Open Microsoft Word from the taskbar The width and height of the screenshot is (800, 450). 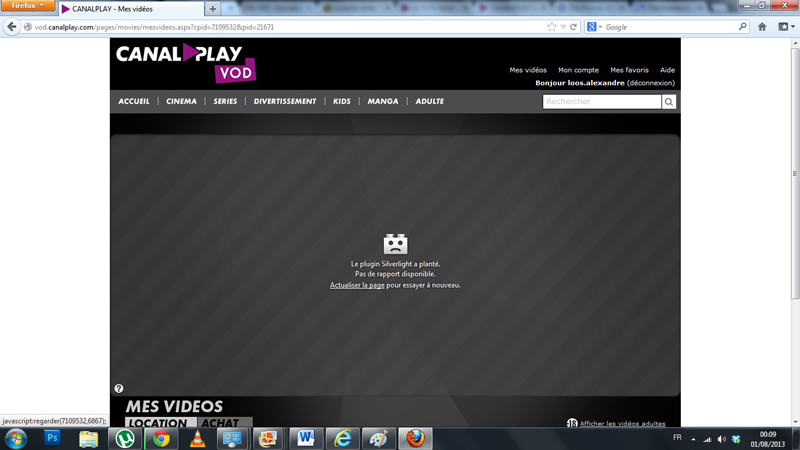[306, 439]
